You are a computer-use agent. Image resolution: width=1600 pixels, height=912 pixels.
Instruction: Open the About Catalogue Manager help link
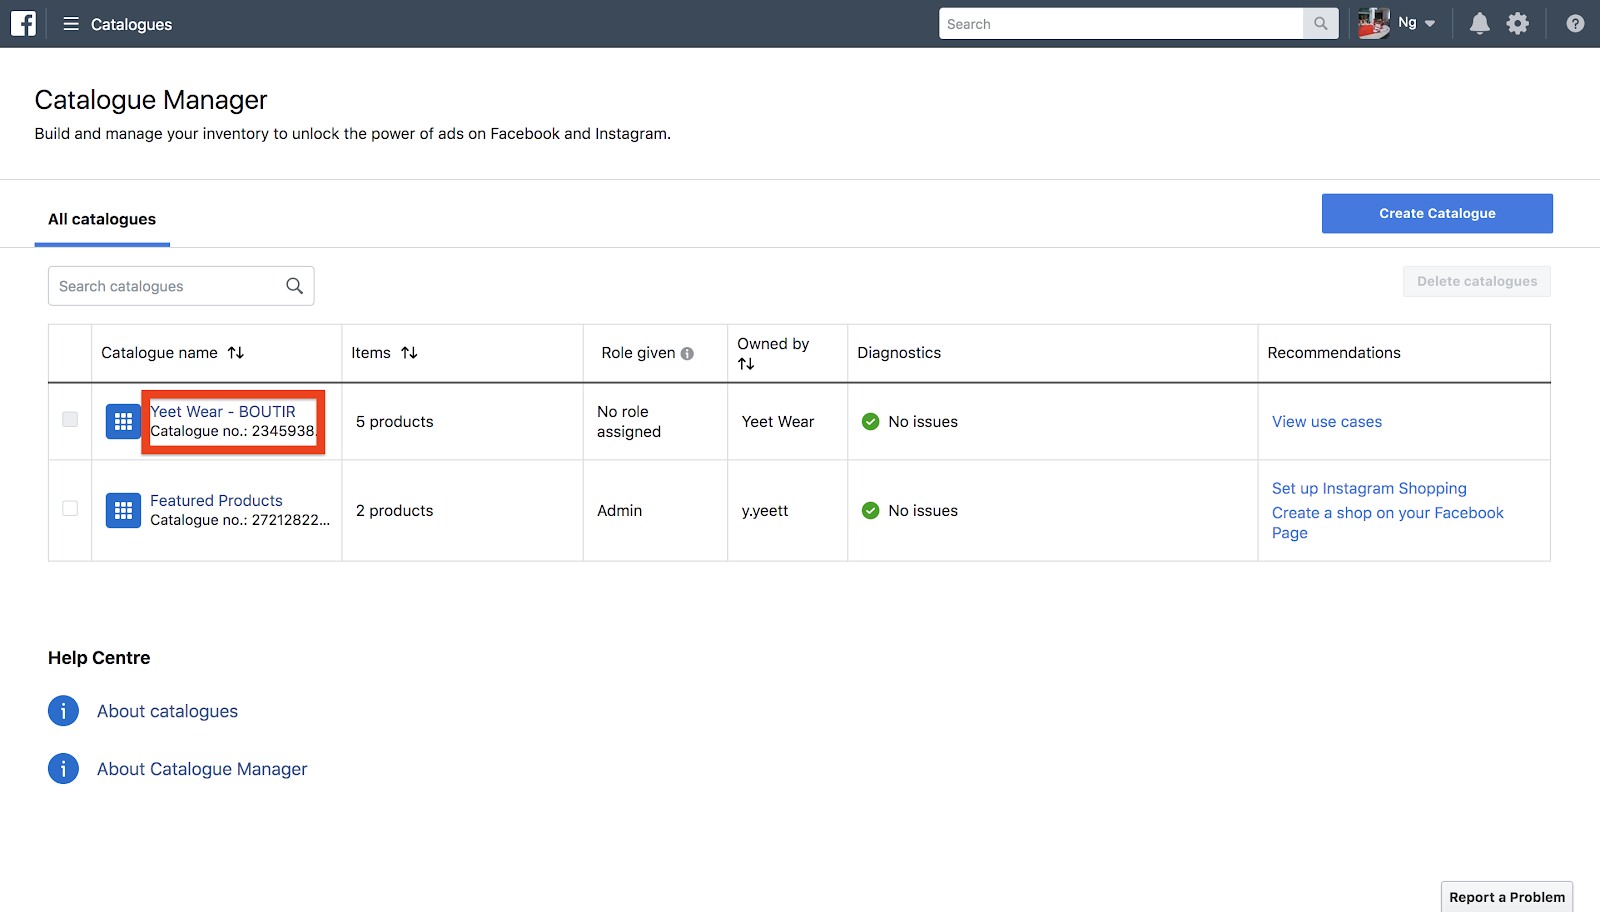point(202,769)
